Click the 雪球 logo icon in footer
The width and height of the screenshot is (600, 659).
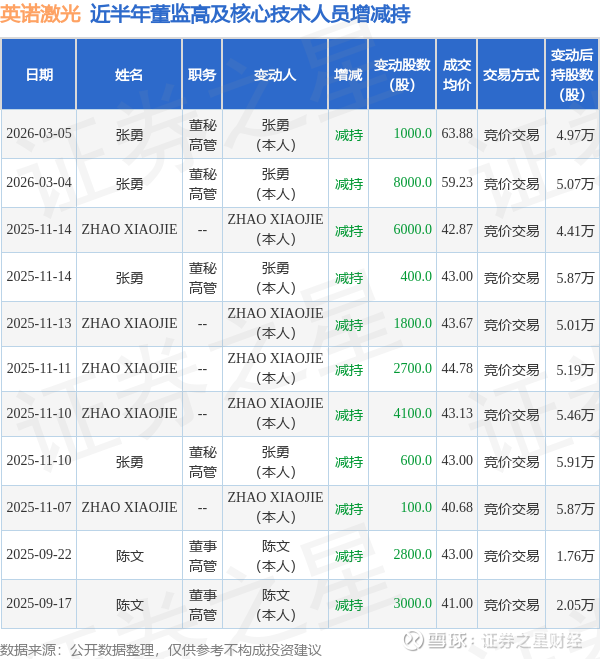click(413, 641)
